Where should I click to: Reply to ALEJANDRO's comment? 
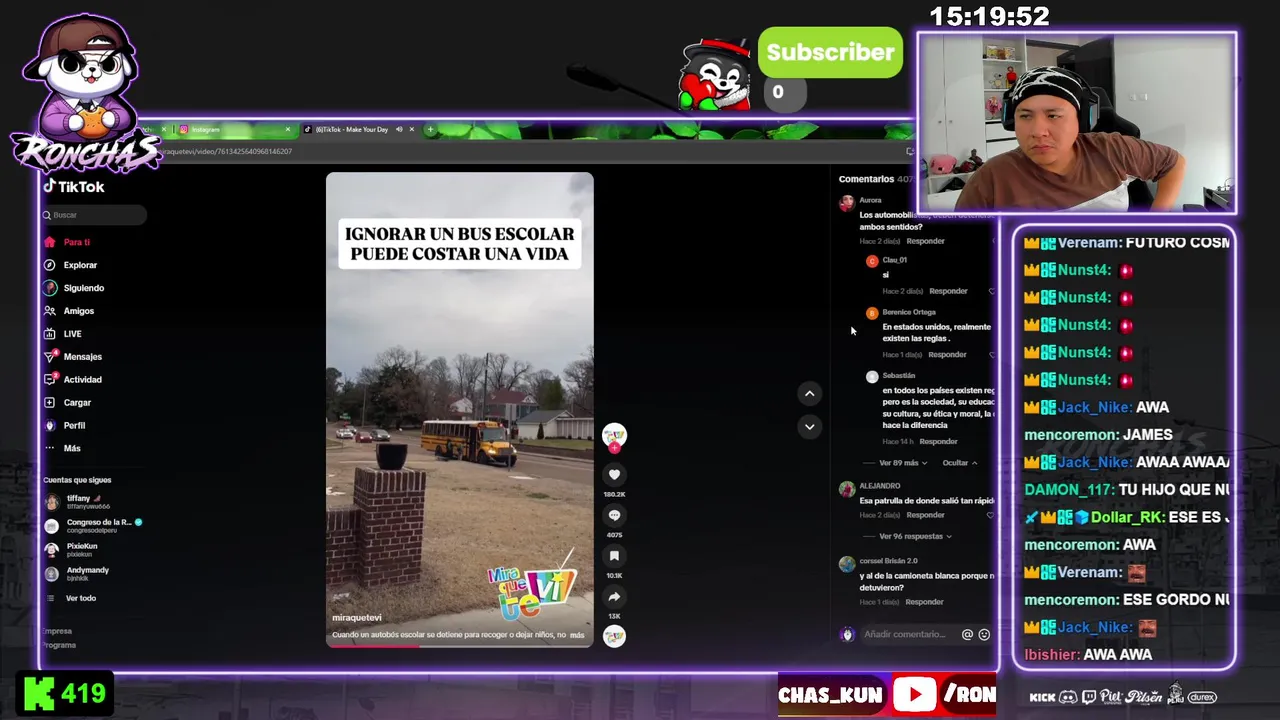pyautogui.click(x=925, y=515)
